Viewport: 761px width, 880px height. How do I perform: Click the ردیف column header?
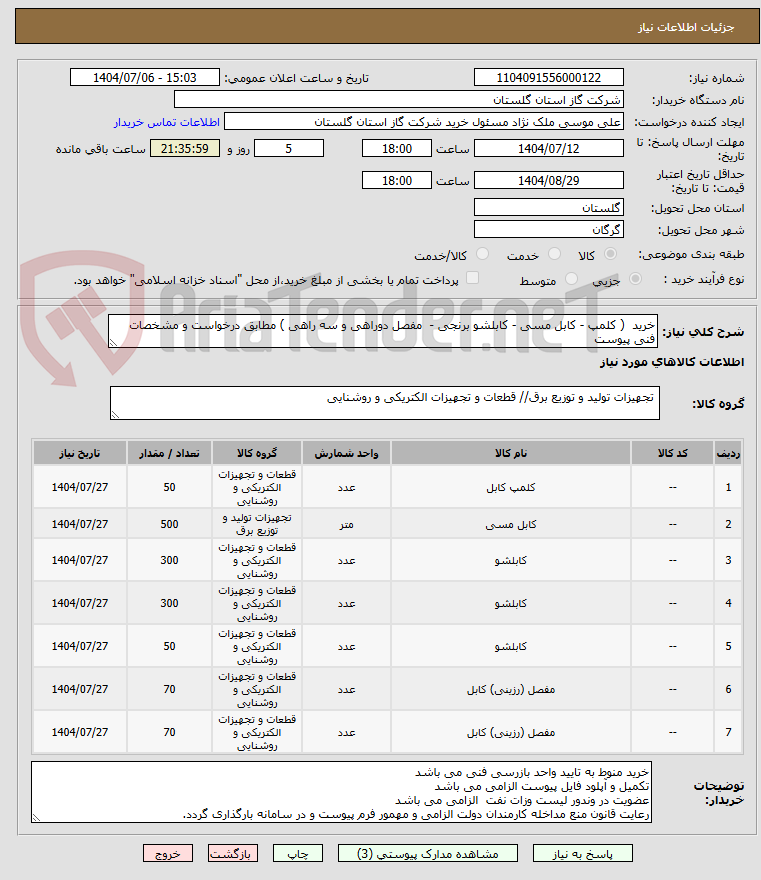tap(728, 453)
